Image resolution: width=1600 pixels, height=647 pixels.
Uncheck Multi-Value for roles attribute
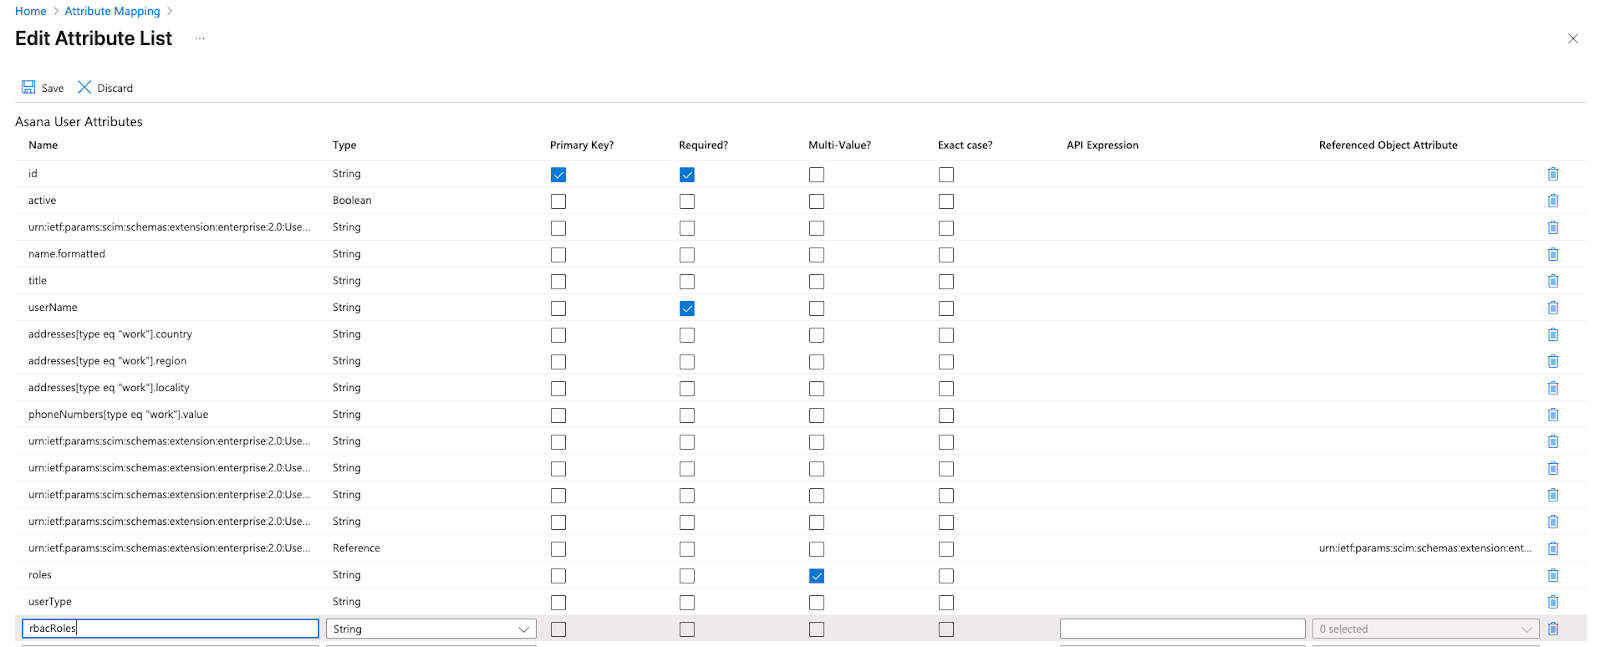[817, 576]
